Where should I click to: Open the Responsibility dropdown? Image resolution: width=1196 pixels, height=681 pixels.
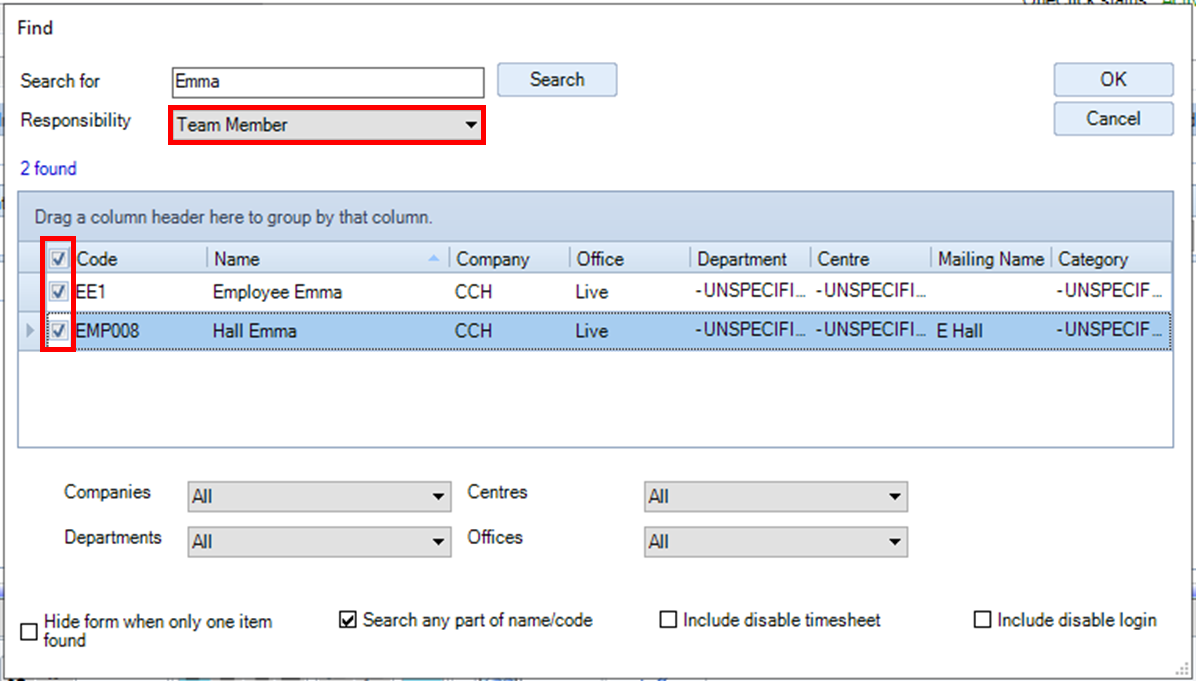pyautogui.click(x=326, y=125)
